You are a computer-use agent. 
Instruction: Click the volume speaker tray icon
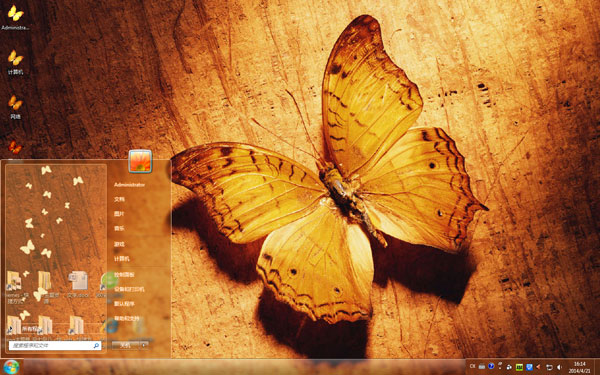[x=559, y=367]
